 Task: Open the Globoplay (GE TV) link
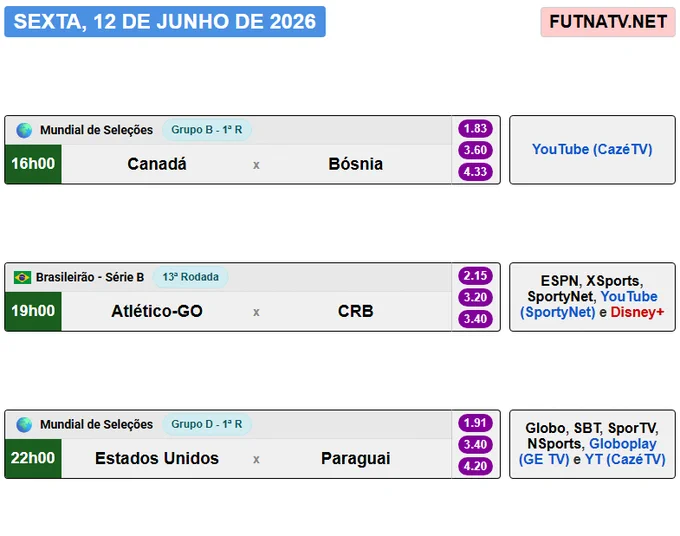click(588, 451)
